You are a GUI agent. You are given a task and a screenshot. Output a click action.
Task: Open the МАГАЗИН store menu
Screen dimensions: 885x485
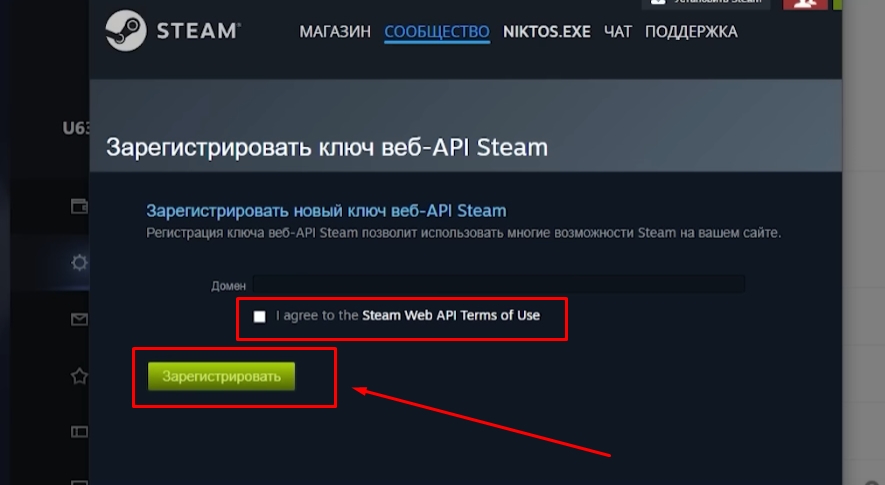pos(335,32)
